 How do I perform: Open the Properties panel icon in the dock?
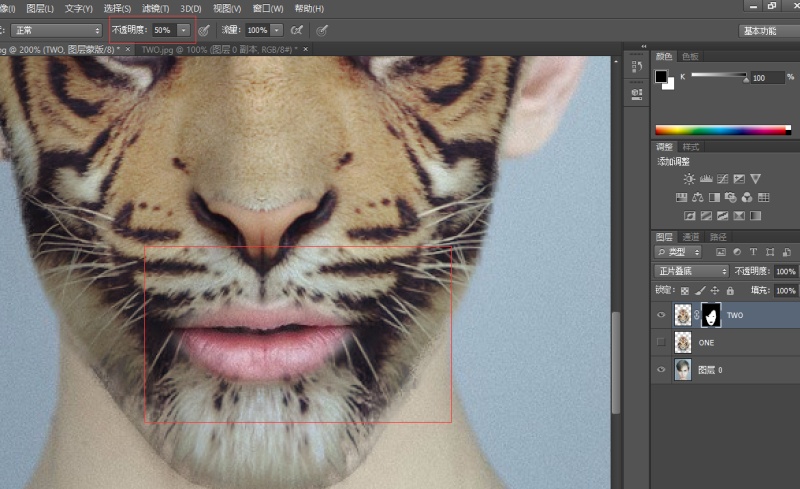click(x=637, y=94)
